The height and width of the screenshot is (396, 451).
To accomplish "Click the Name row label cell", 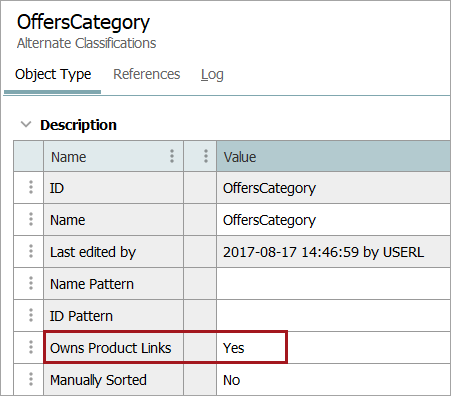I will pos(113,220).
